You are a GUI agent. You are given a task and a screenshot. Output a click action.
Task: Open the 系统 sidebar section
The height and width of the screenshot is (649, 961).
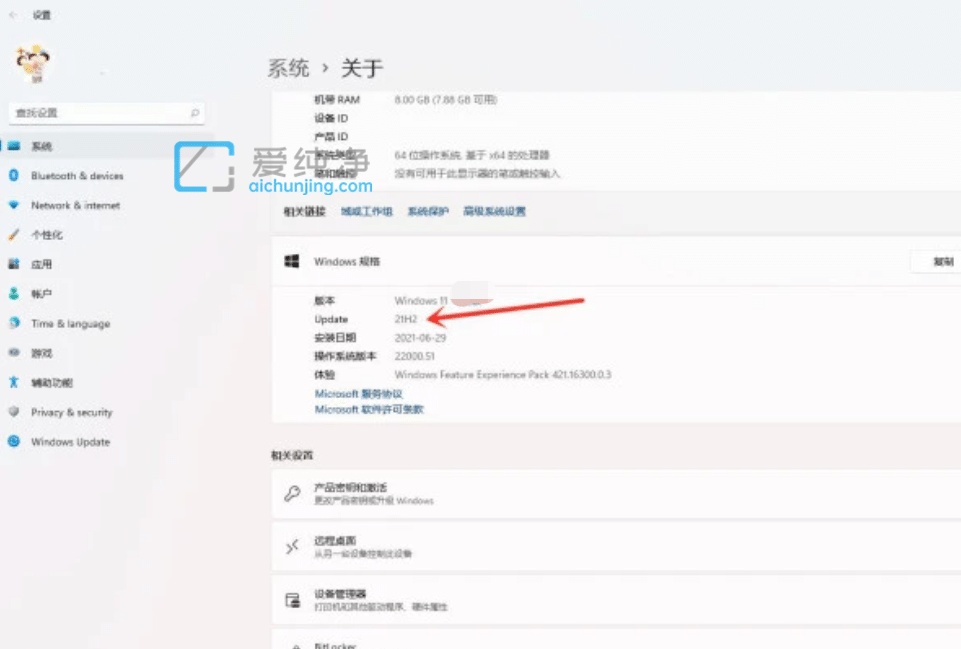coord(107,146)
